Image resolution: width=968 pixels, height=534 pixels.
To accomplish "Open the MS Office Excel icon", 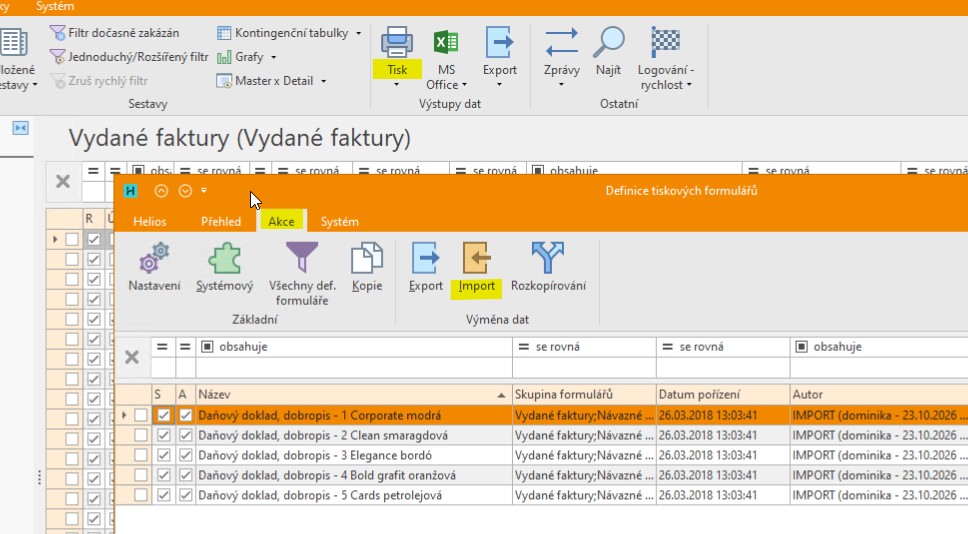I will (446, 43).
